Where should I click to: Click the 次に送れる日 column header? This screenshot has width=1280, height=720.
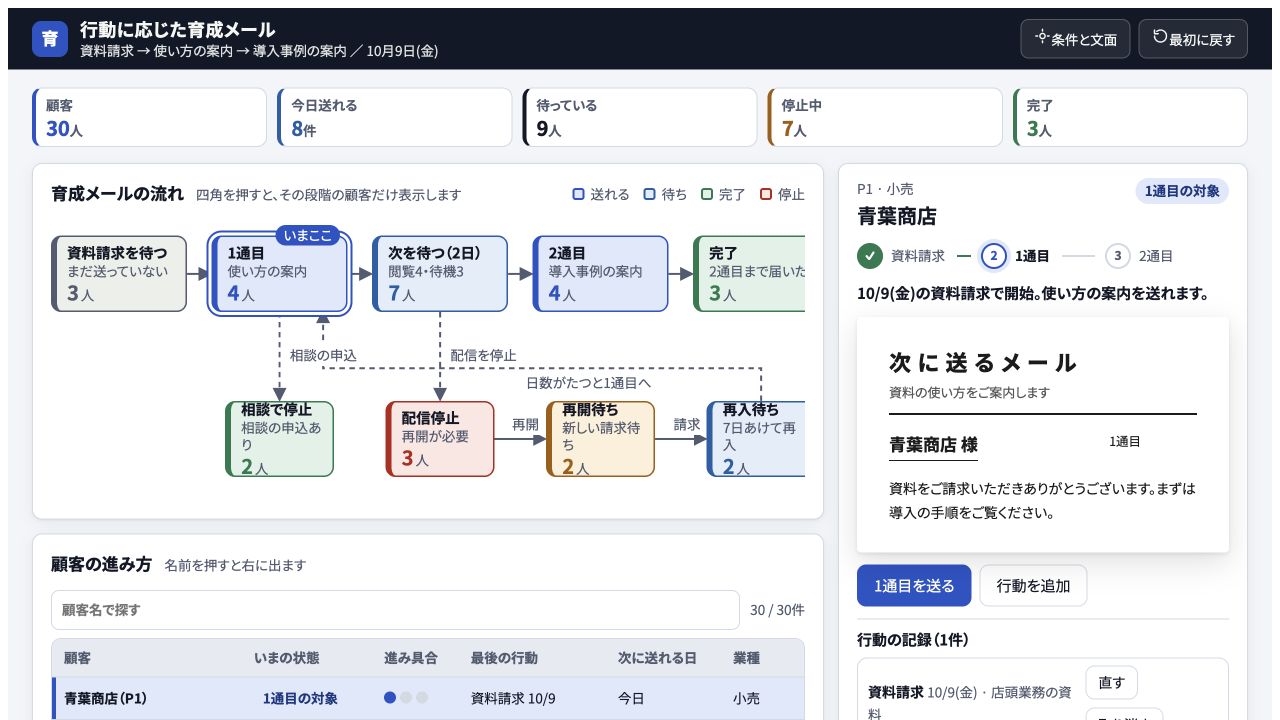656,658
